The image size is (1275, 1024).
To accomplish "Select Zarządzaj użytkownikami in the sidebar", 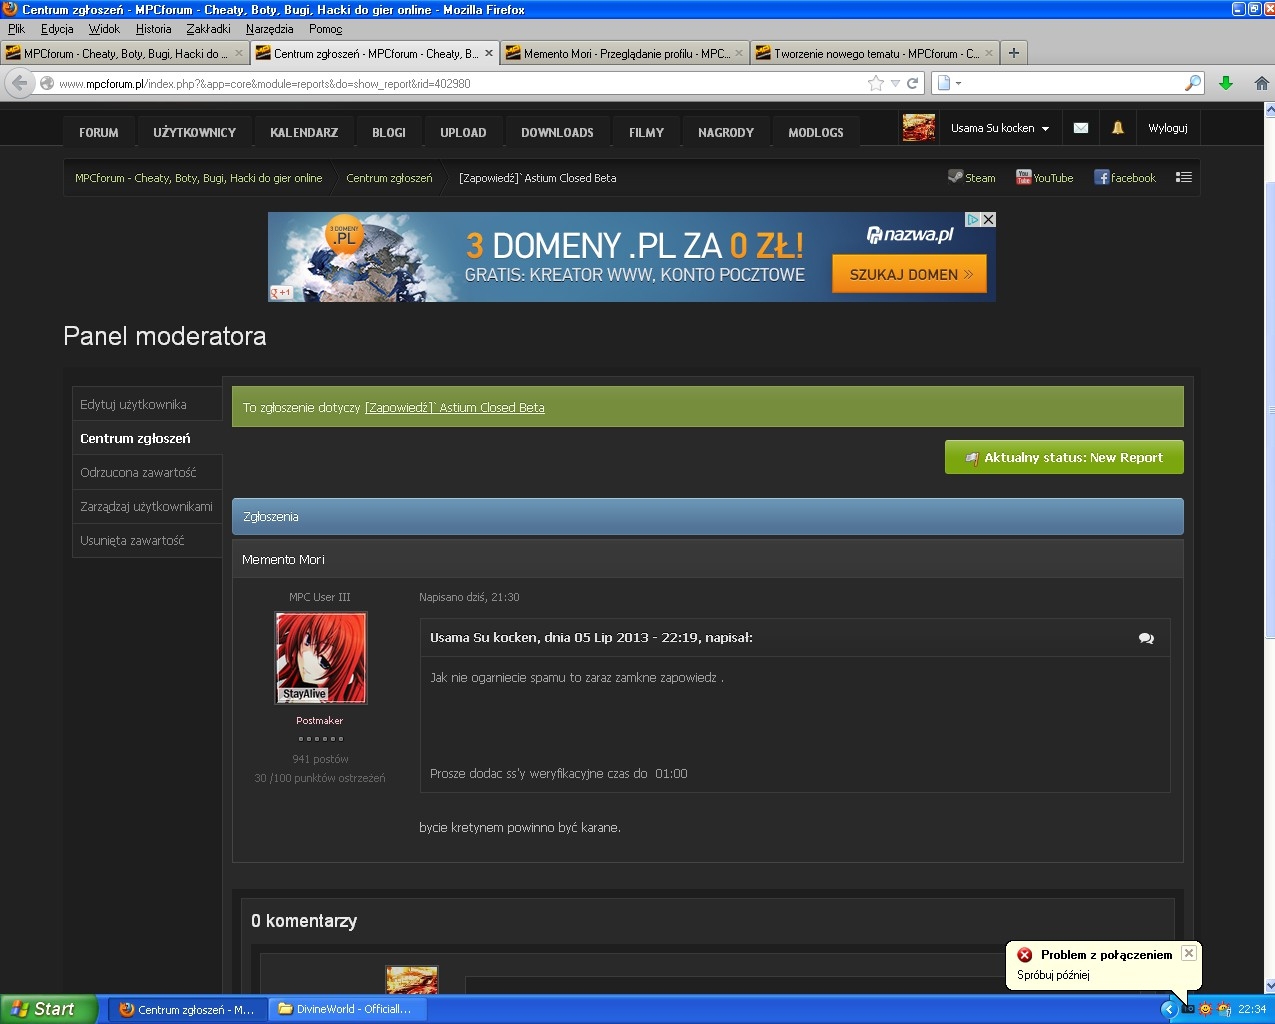I will pos(147,506).
